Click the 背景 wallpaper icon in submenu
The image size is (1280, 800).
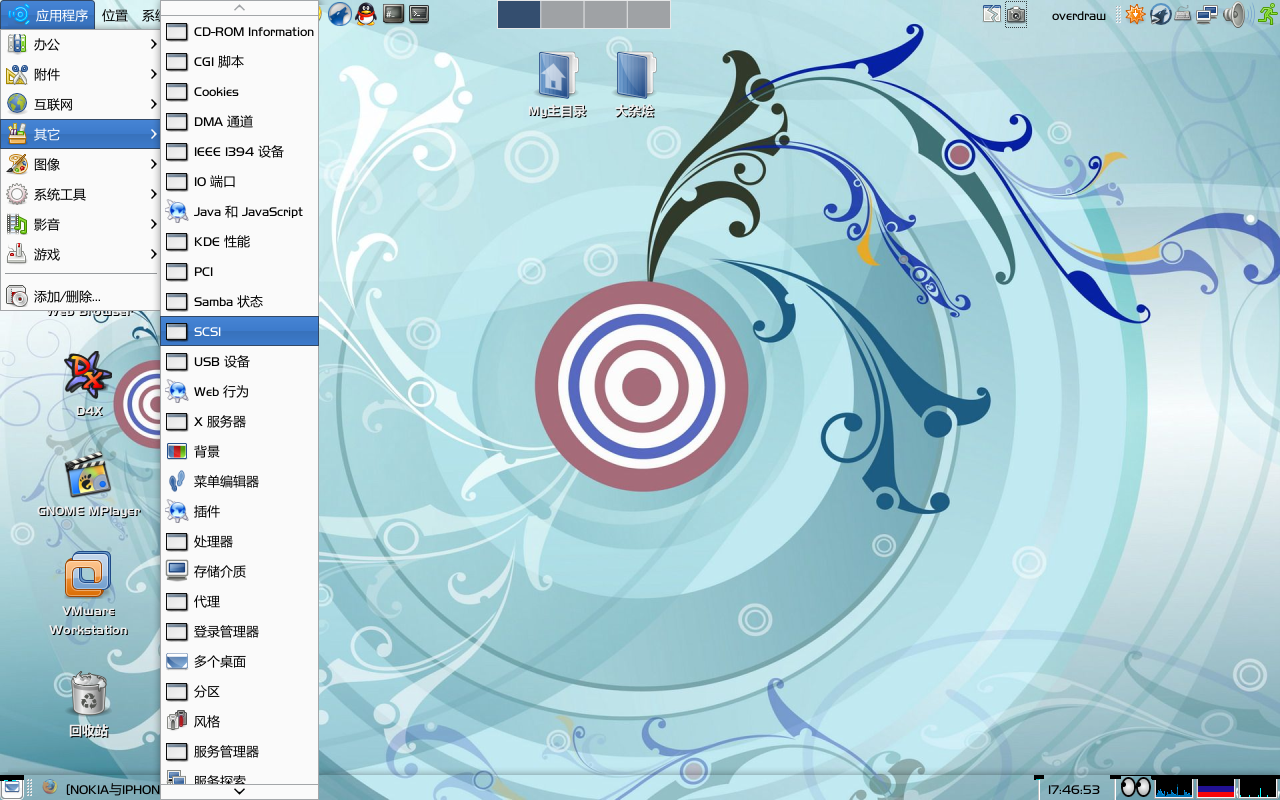click(177, 451)
